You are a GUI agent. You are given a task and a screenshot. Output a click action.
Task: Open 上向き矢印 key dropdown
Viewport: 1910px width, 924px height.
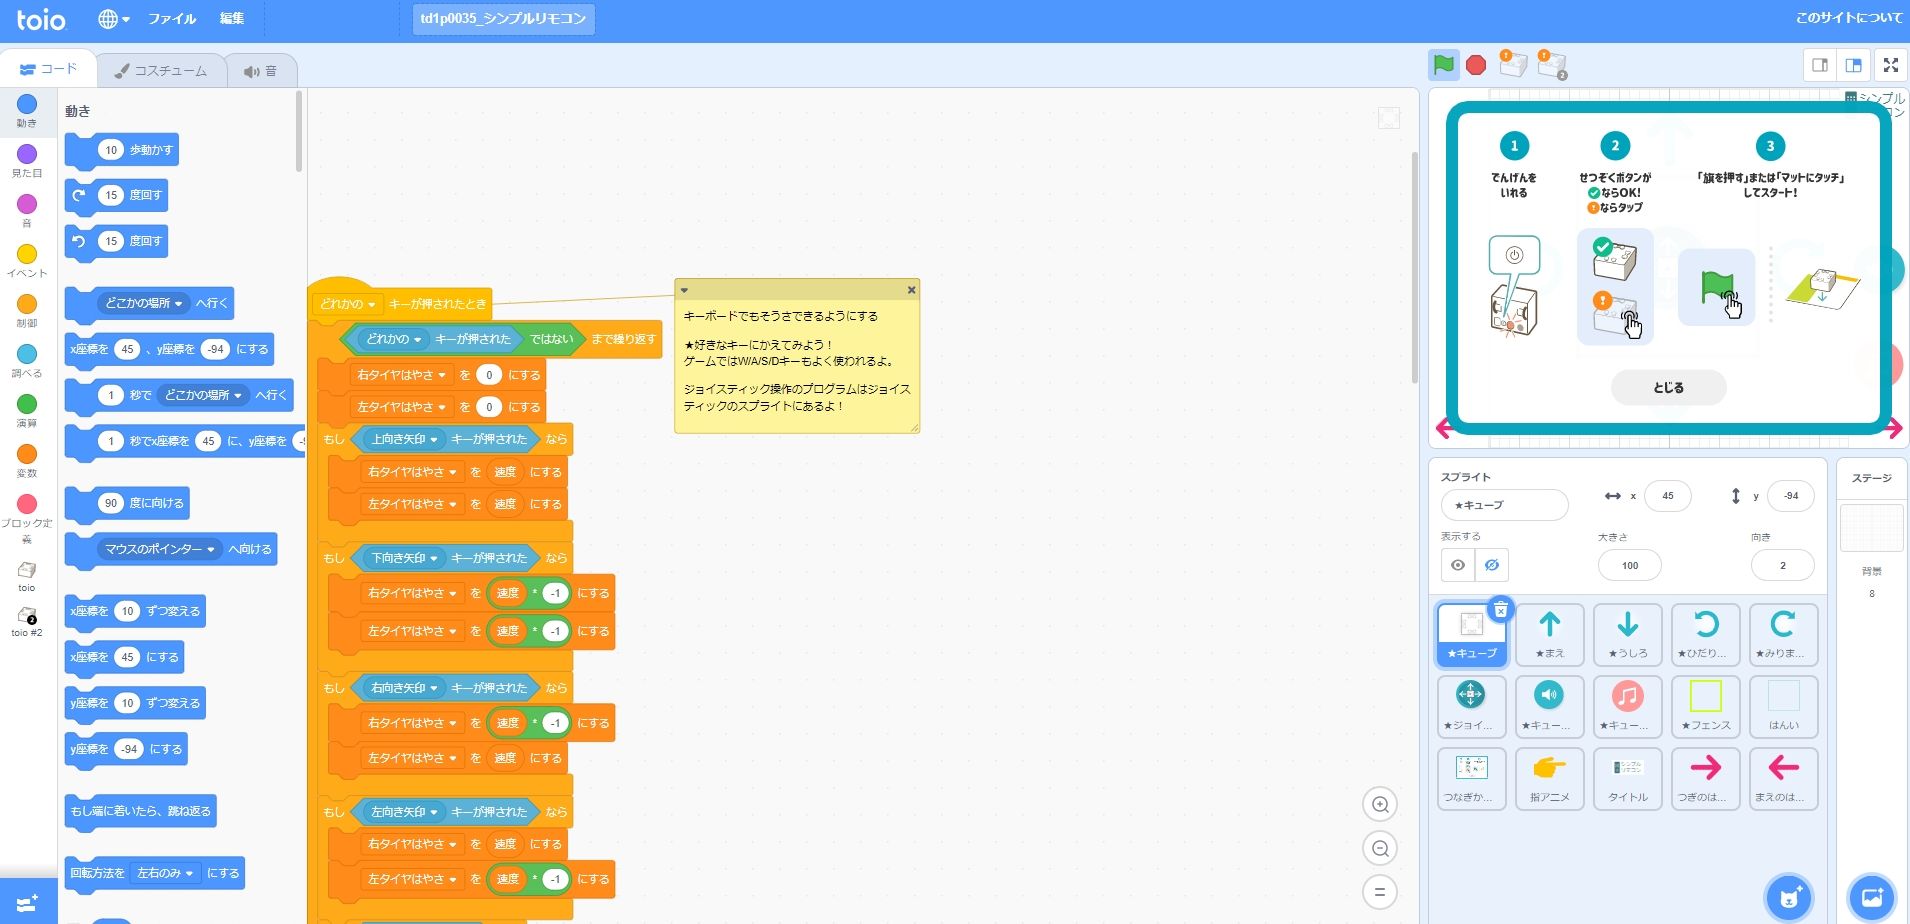tap(404, 439)
